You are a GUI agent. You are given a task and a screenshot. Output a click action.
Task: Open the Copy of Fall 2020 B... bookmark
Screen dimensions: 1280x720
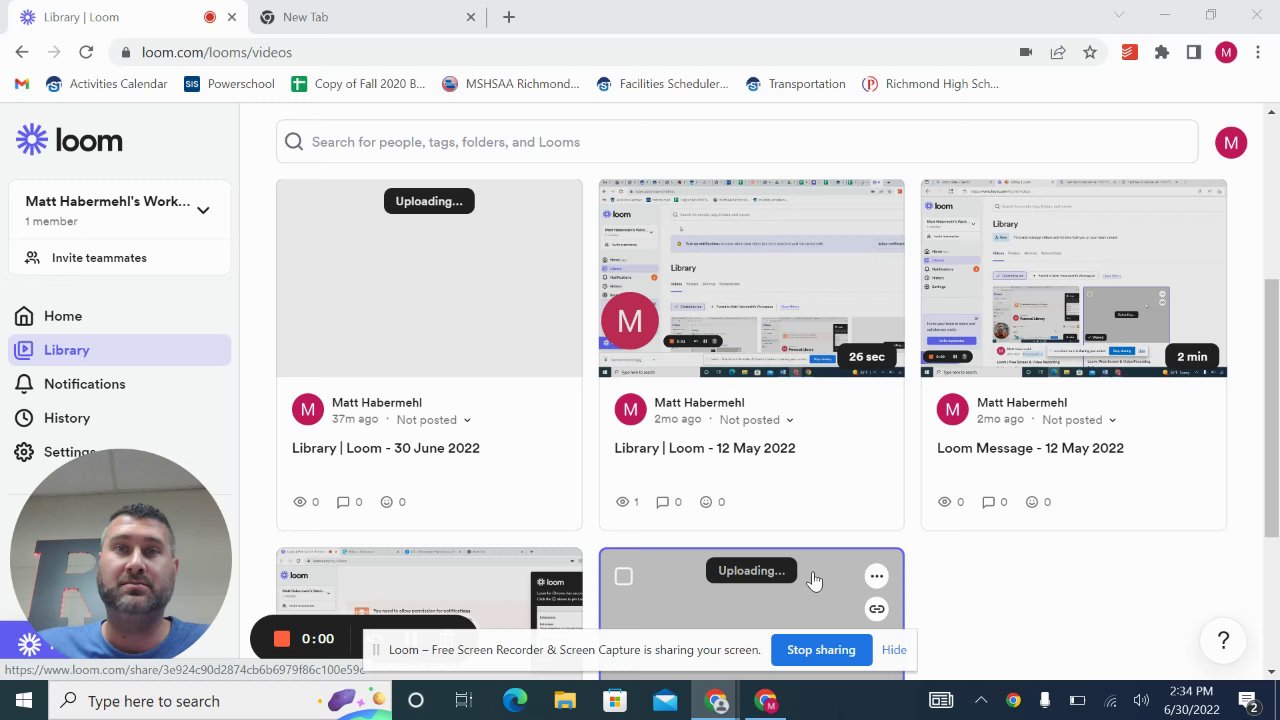click(x=358, y=84)
